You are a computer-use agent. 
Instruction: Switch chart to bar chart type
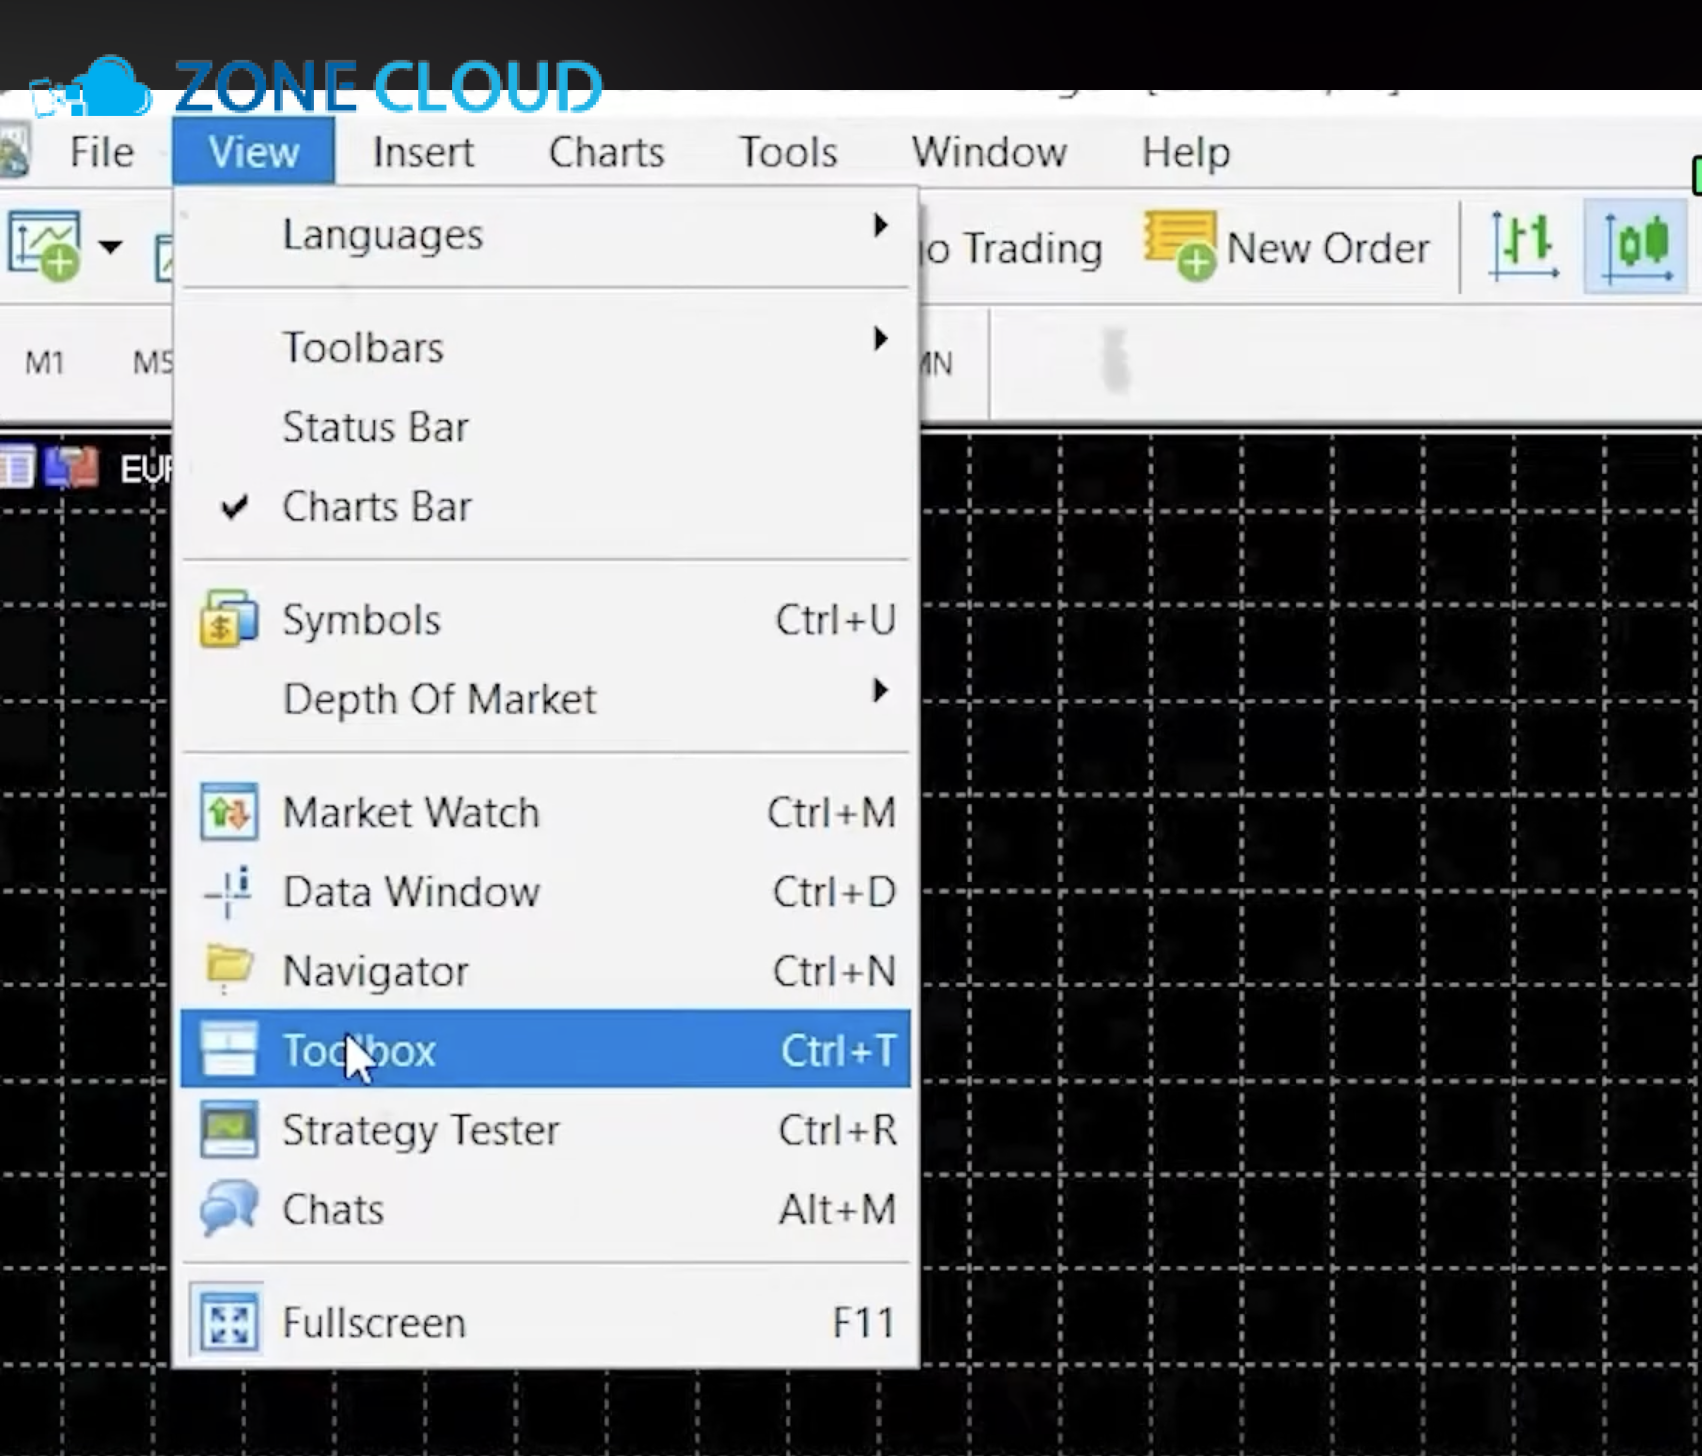tap(1524, 246)
